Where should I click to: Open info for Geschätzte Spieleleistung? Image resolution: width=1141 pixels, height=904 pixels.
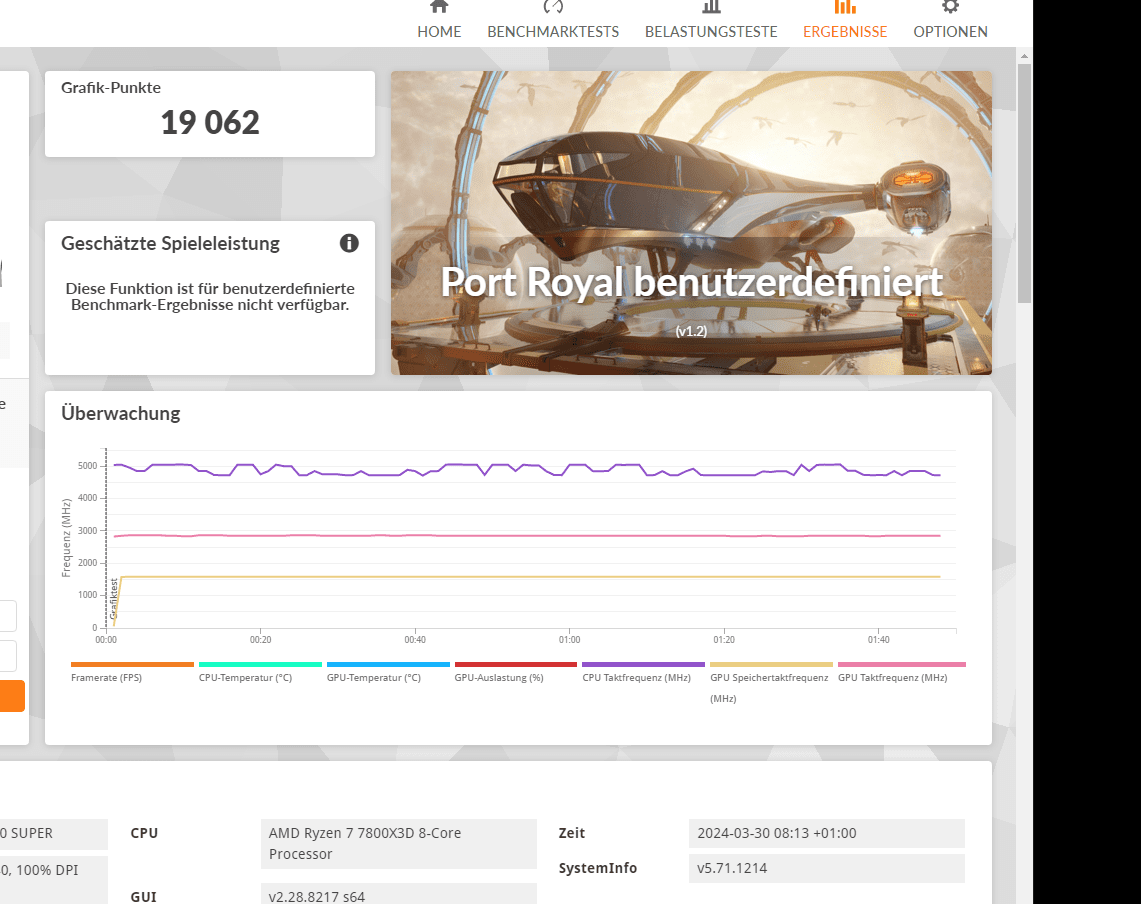click(349, 243)
